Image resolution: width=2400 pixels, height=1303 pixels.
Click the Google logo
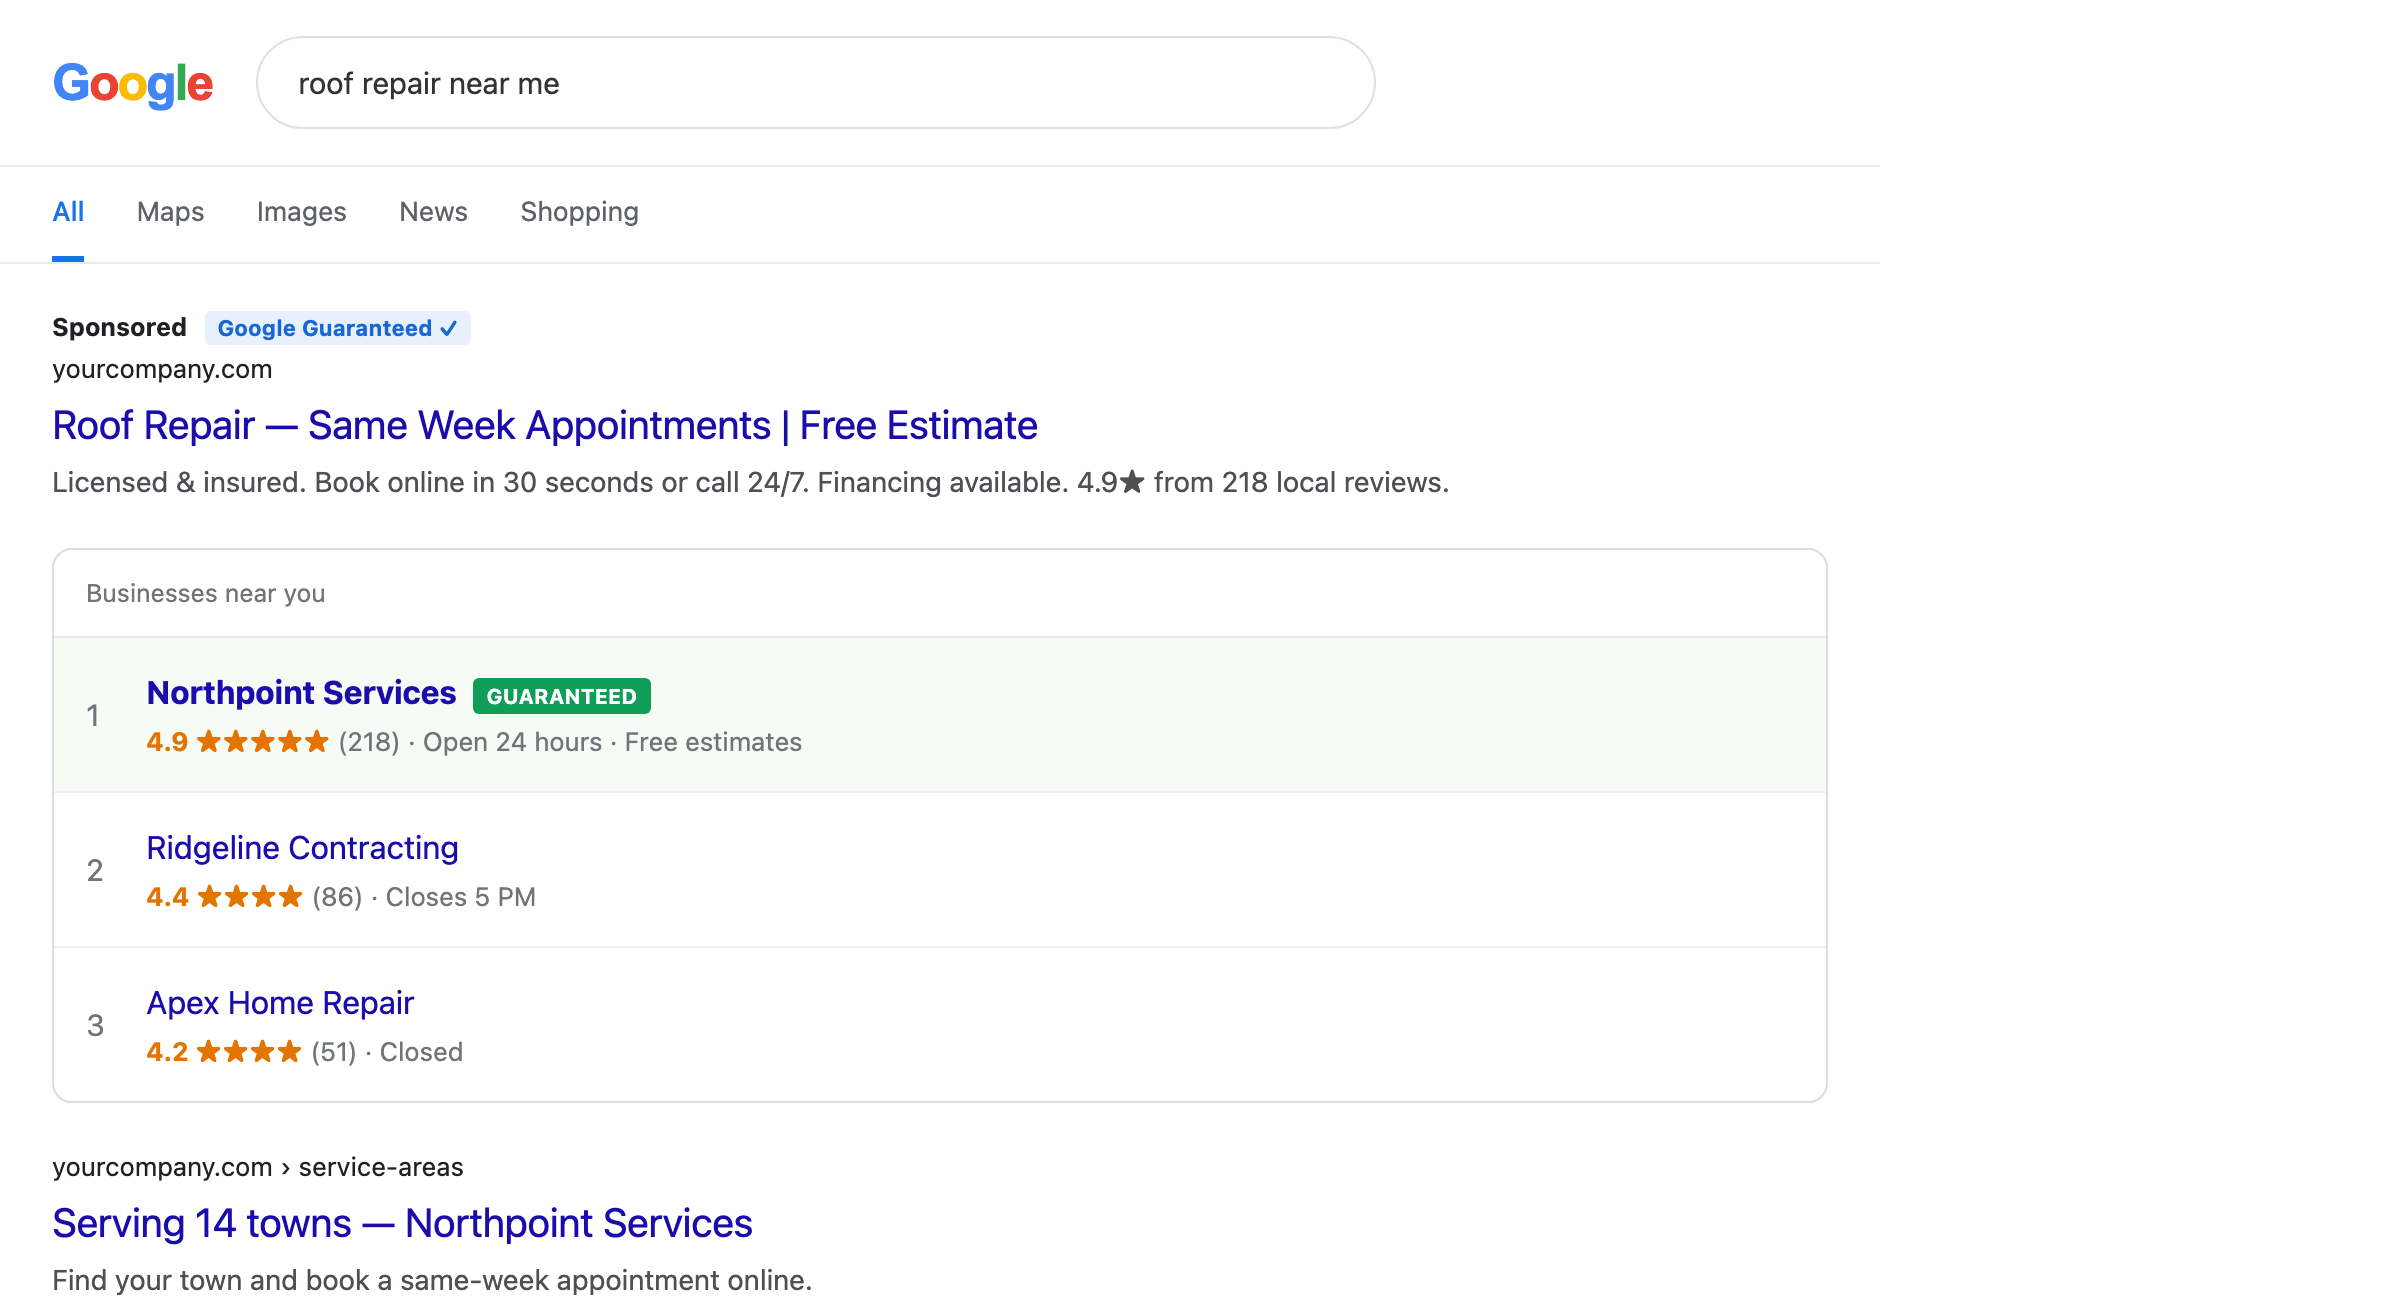pyautogui.click(x=132, y=84)
